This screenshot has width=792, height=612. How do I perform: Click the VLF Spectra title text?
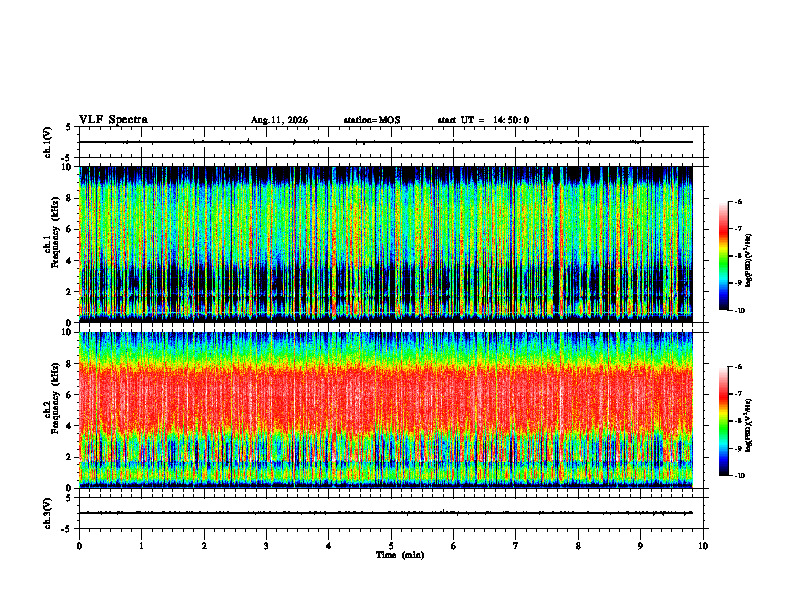click(114, 120)
